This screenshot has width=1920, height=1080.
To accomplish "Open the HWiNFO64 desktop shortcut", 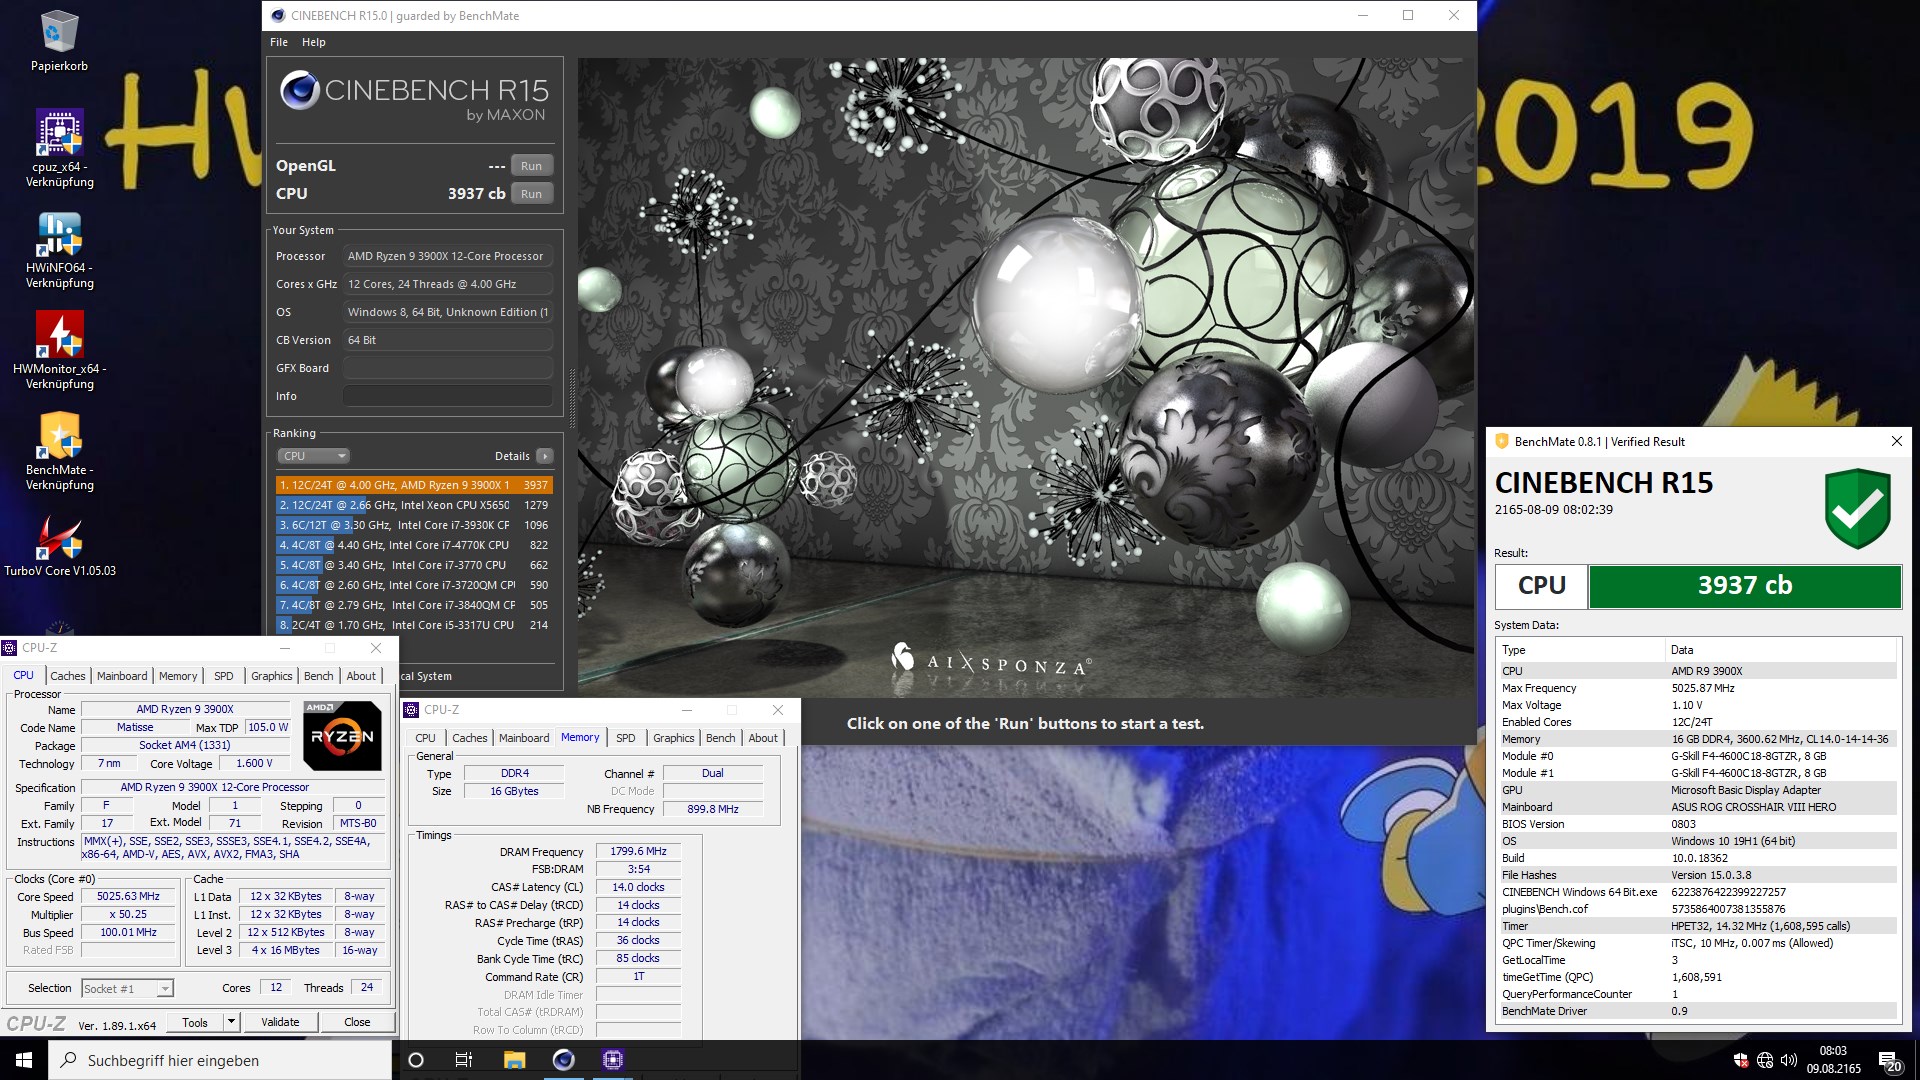I will pyautogui.click(x=59, y=250).
